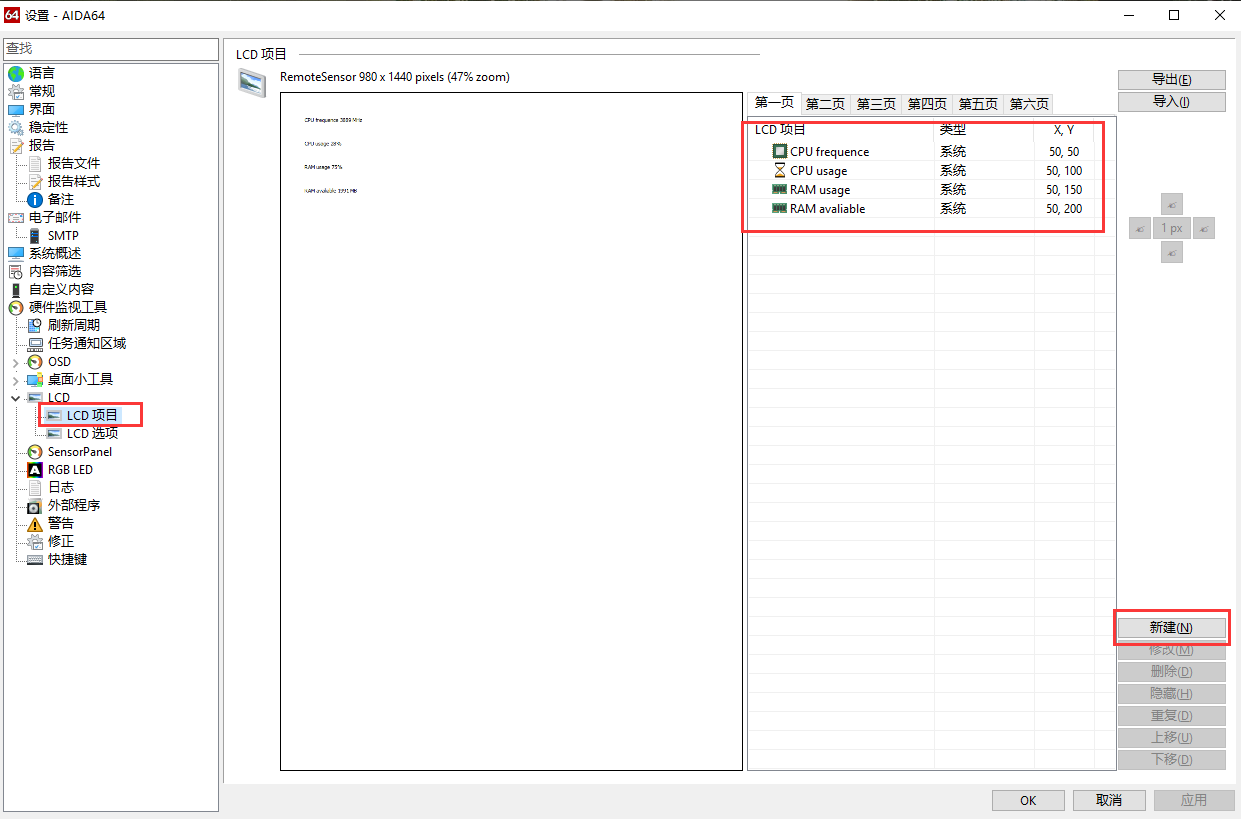This screenshot has height=819, width=1241.
Task: Click the SMTP server icon
Action: tap(35, 235)
